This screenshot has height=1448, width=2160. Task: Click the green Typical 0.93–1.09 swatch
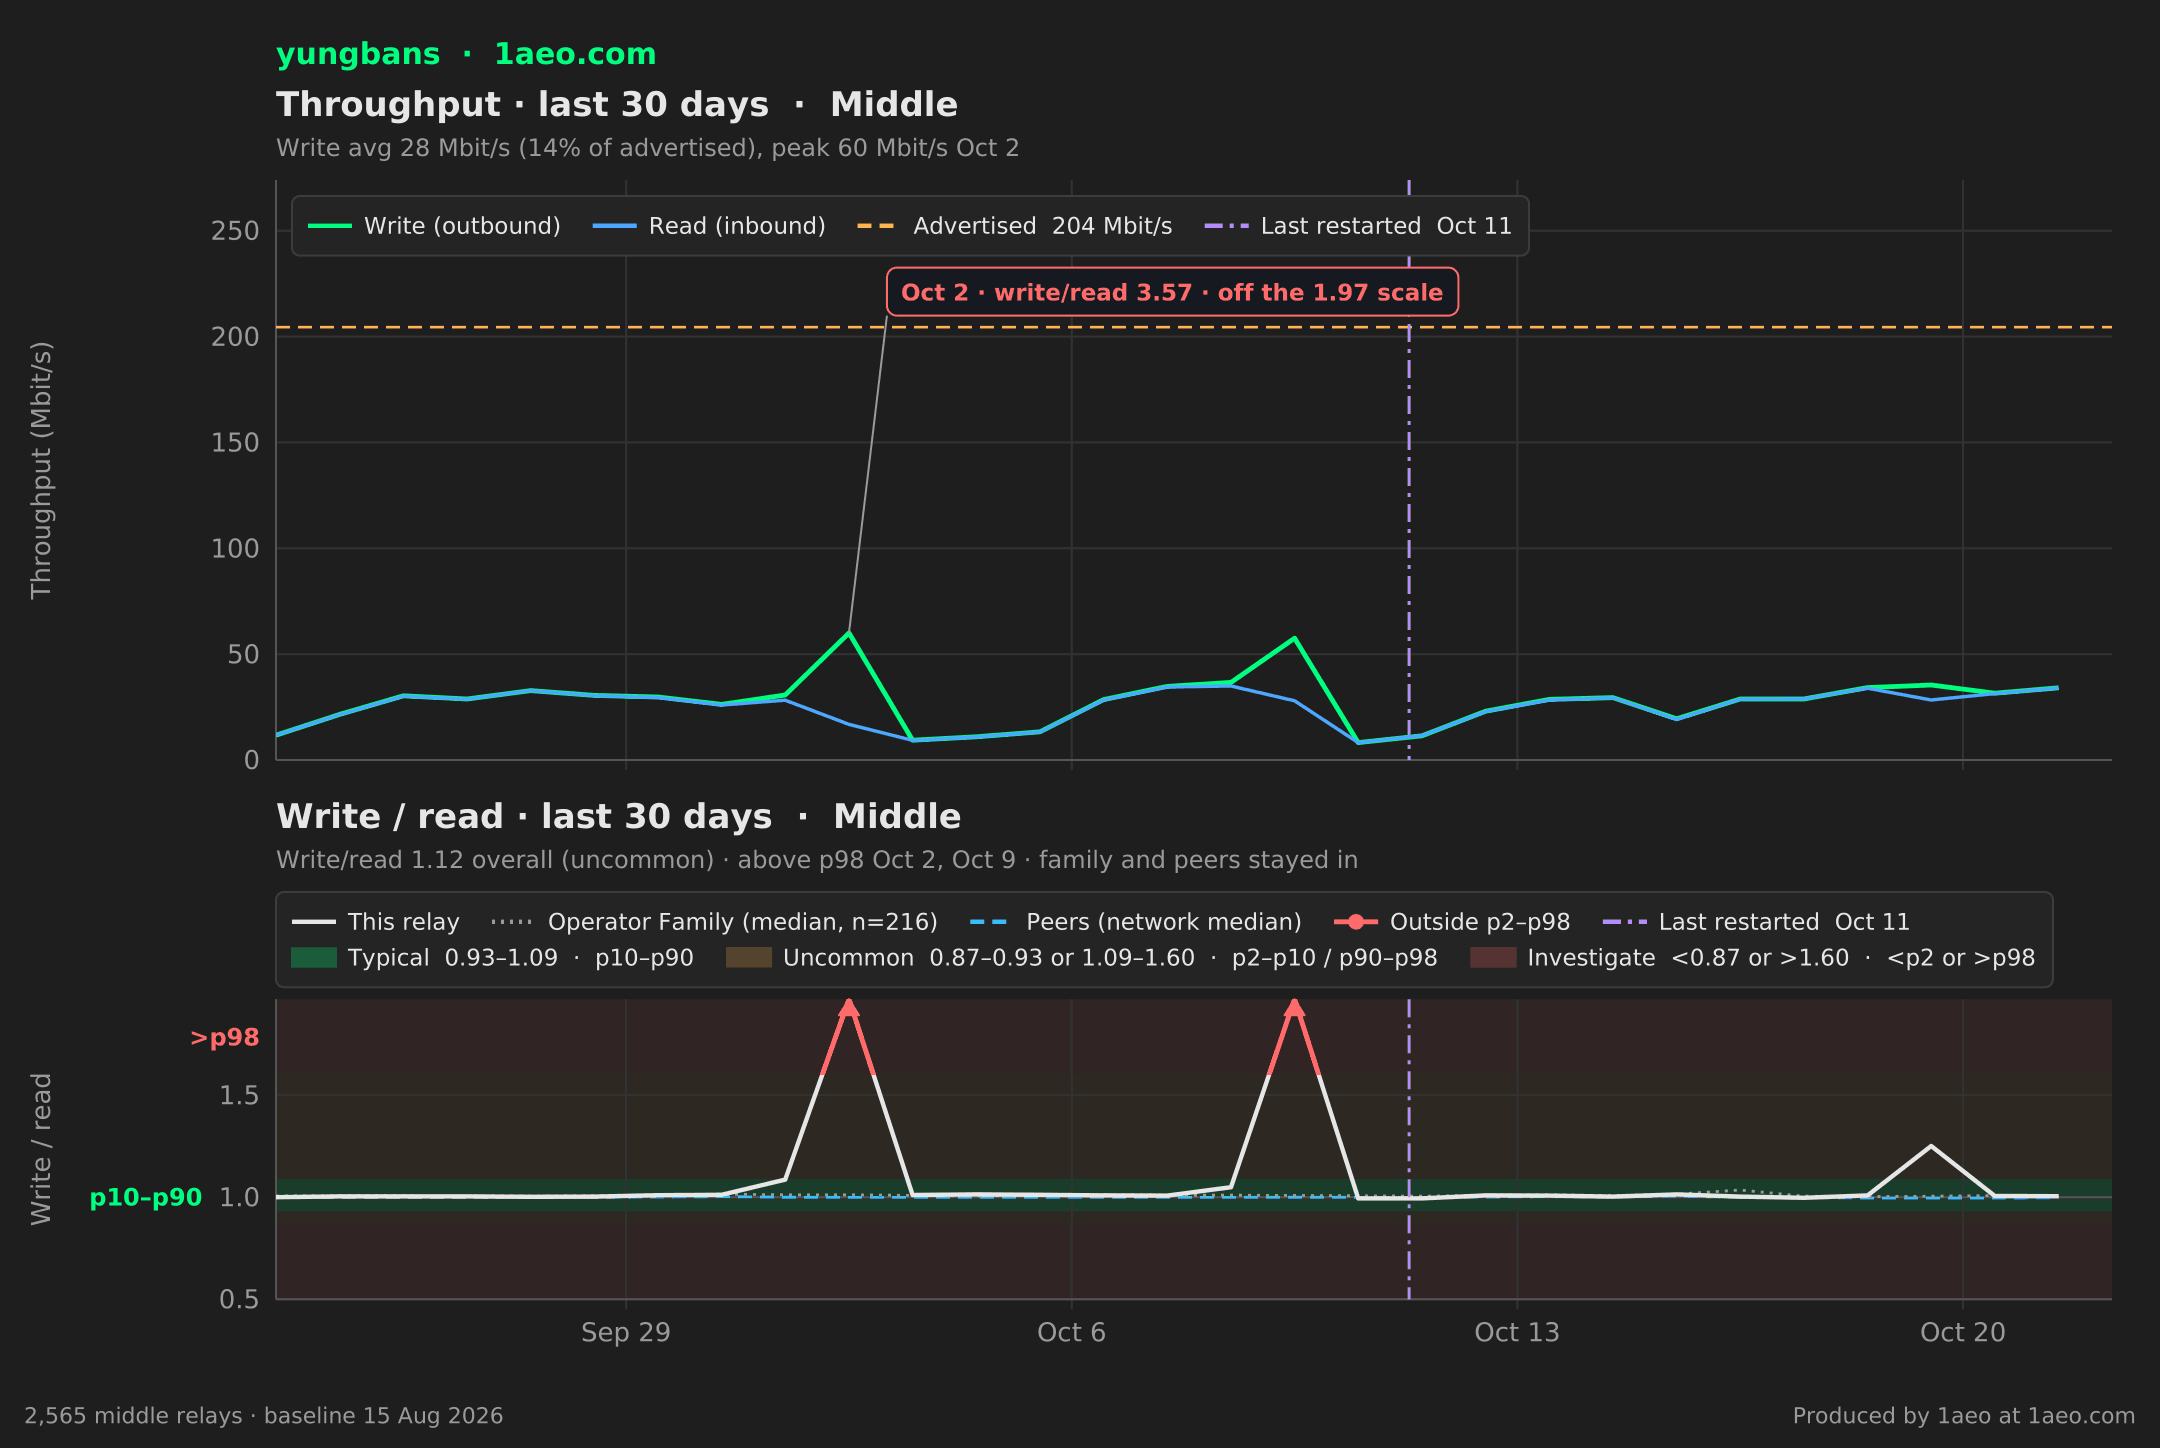point(314,958)
